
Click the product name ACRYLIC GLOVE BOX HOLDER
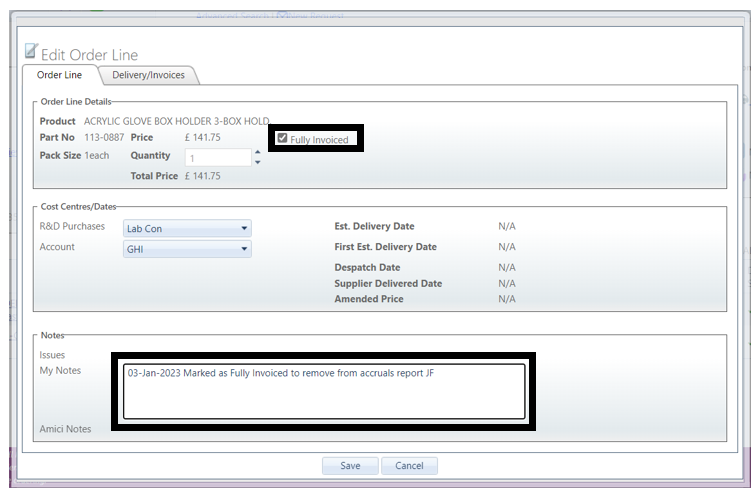[x=177, y=121]
